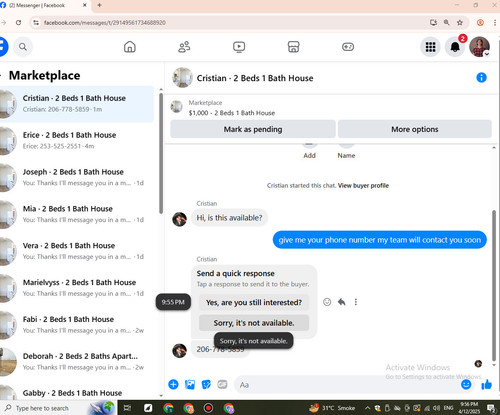Open the Friends icon in top navigation
The width and height of the screenshot is (500, 415).
(x=184, y=47)
